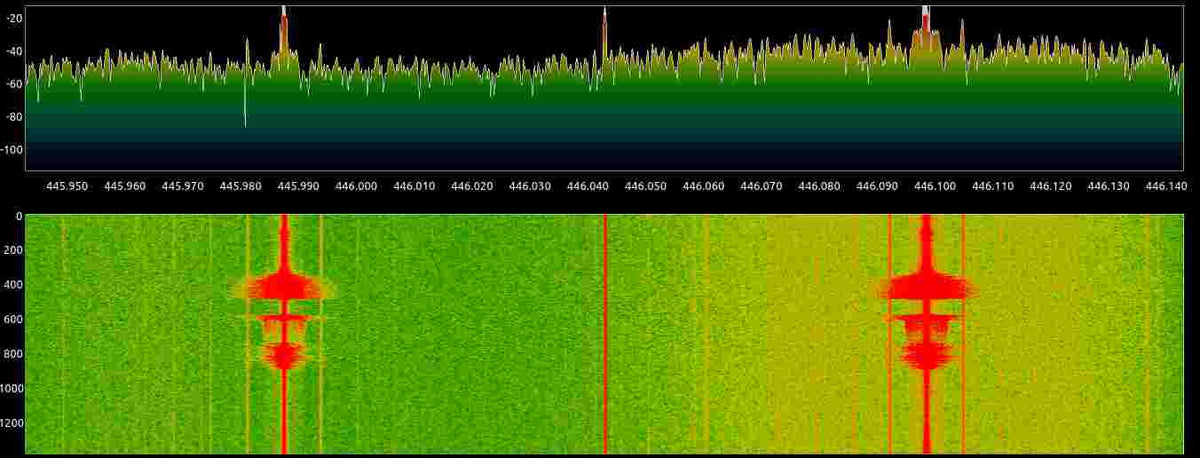Click the 446.110 frequency label
1200x458 pixels.
tap(995, 186)
